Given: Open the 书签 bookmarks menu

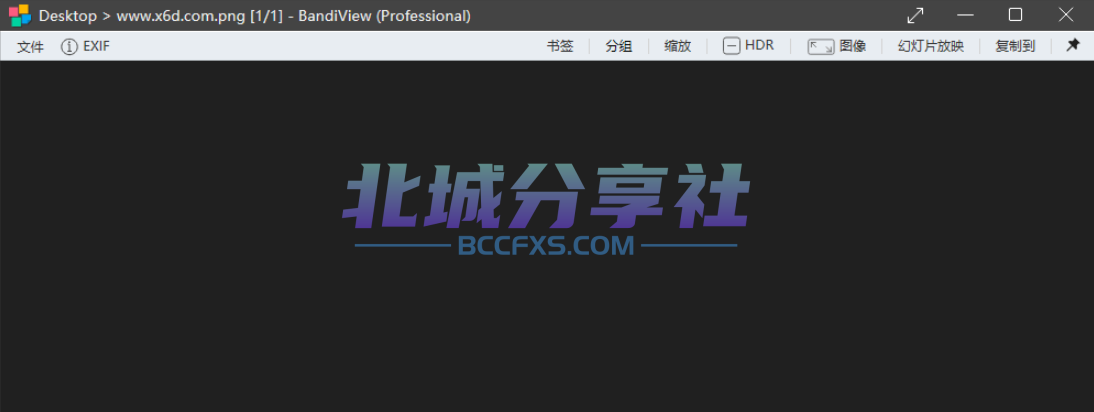Looking at the screenshot, I should click(x=560, y=47).
